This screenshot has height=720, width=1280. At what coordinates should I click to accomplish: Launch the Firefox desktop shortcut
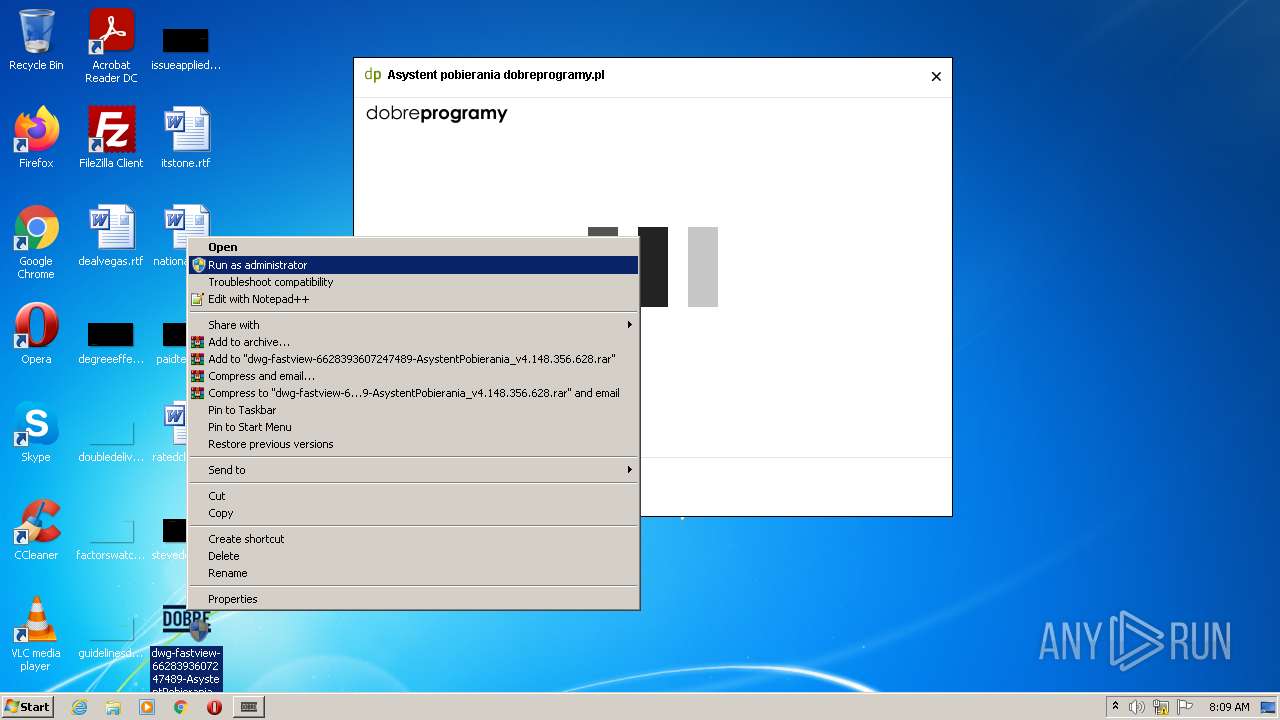(36, 138)
